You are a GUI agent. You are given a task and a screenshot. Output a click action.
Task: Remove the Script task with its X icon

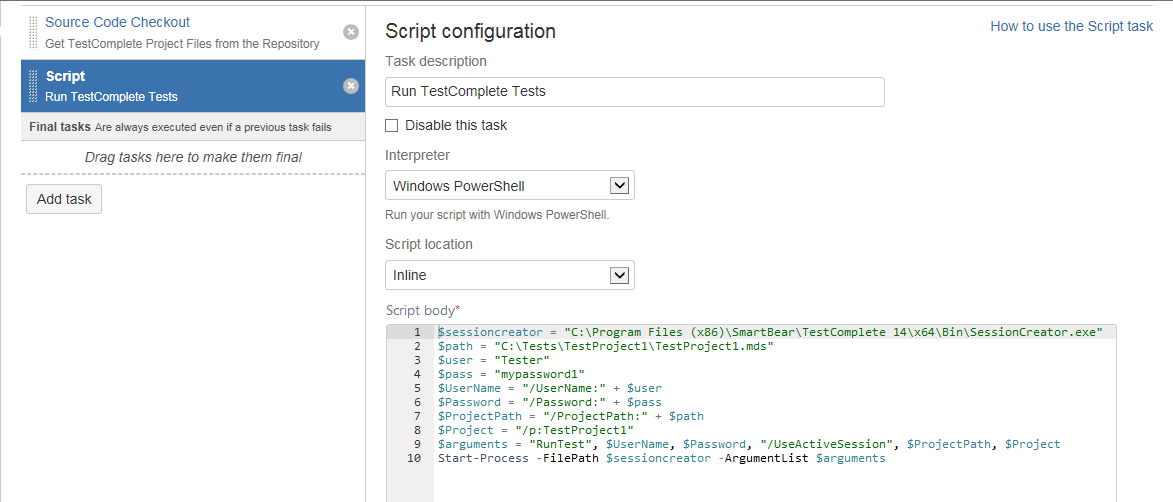(x=351, y=86)
